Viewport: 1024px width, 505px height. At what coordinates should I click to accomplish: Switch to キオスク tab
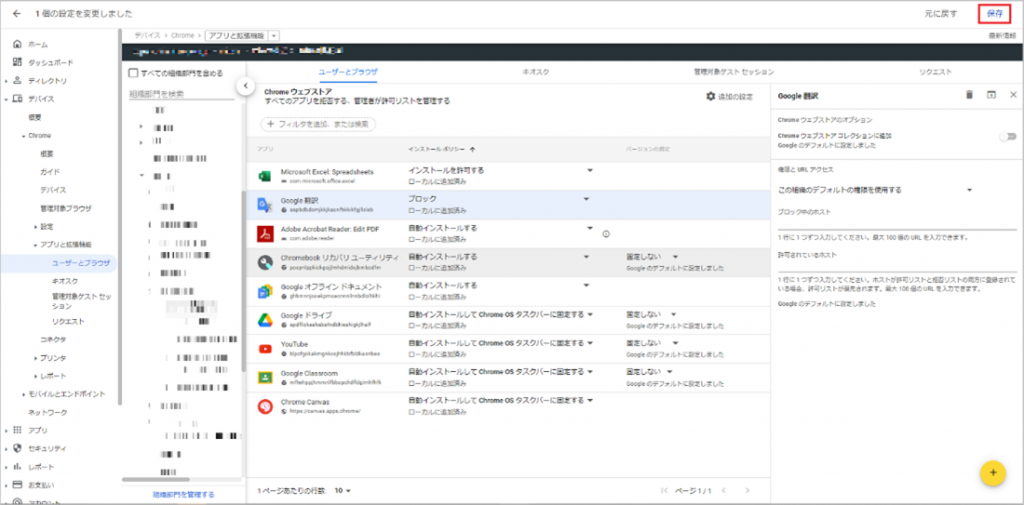(x=536, y=73)
